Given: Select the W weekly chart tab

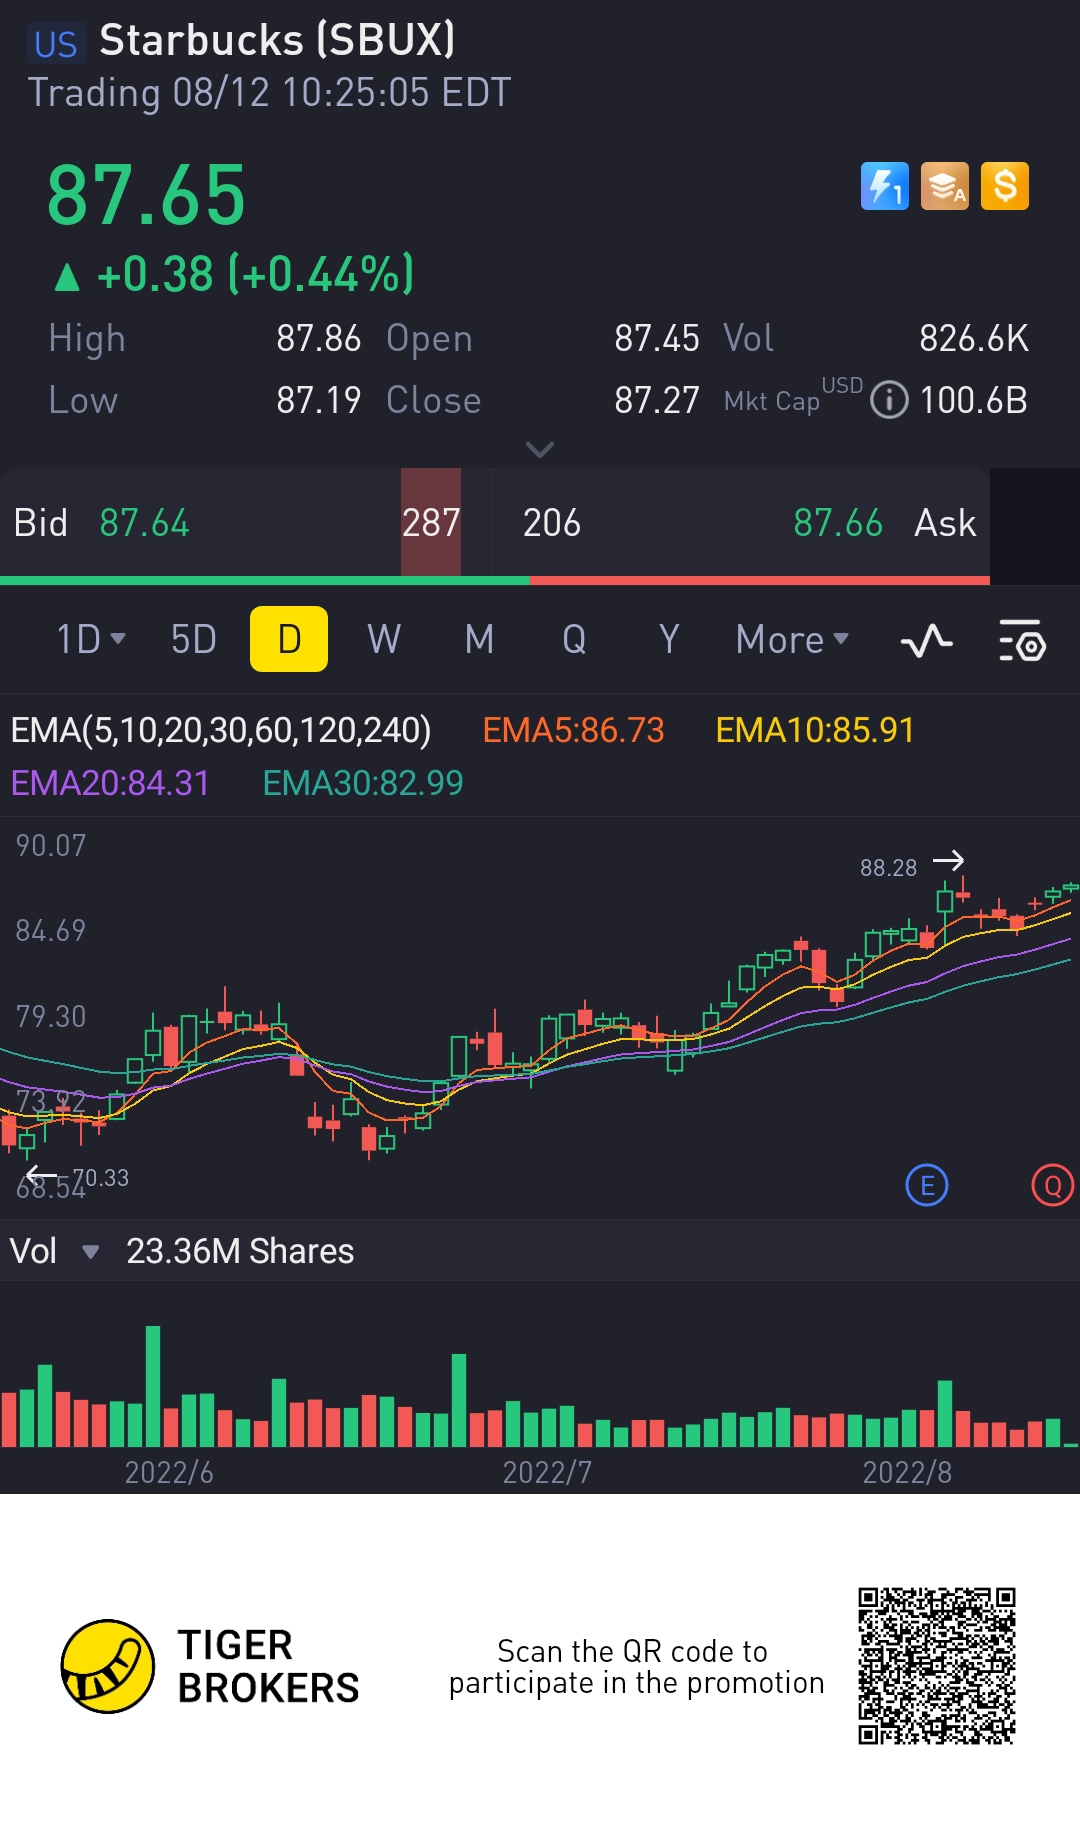Looking at the screenshot, I should [384, 639].
